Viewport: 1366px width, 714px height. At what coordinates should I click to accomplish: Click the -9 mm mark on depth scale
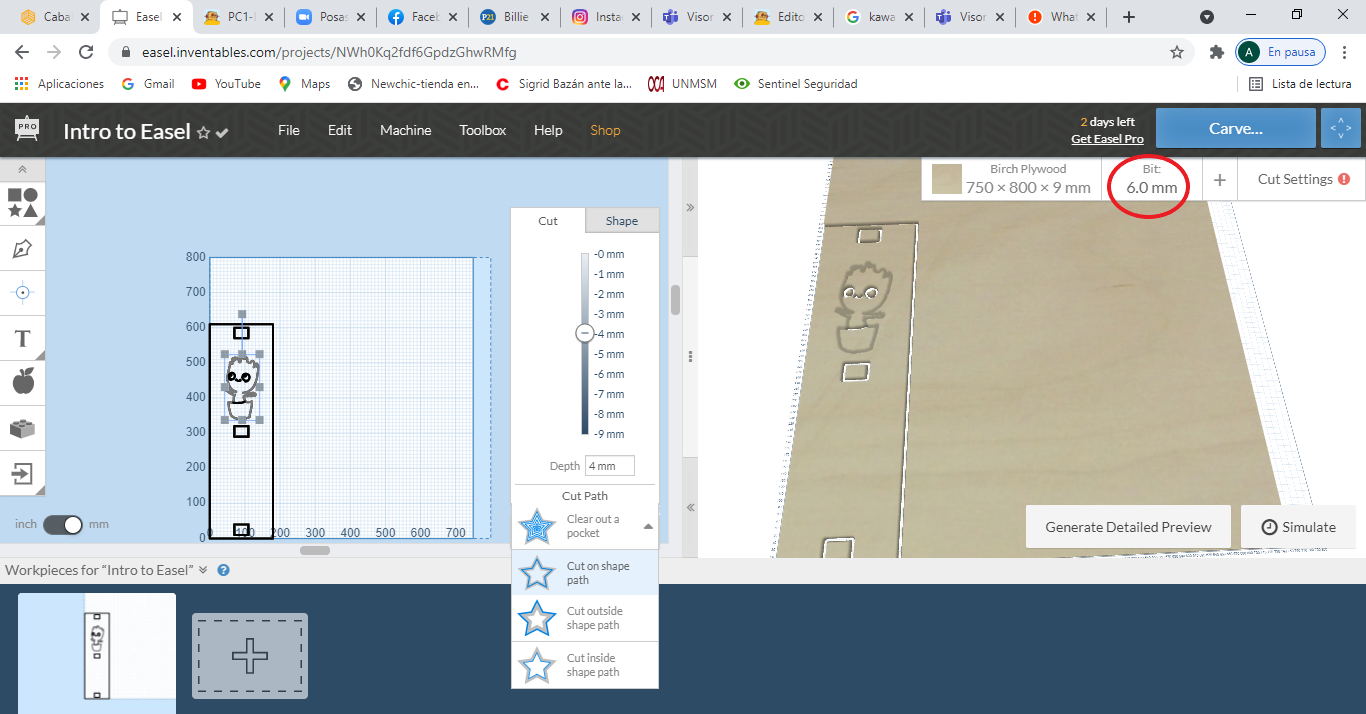[x=608, y=434]
